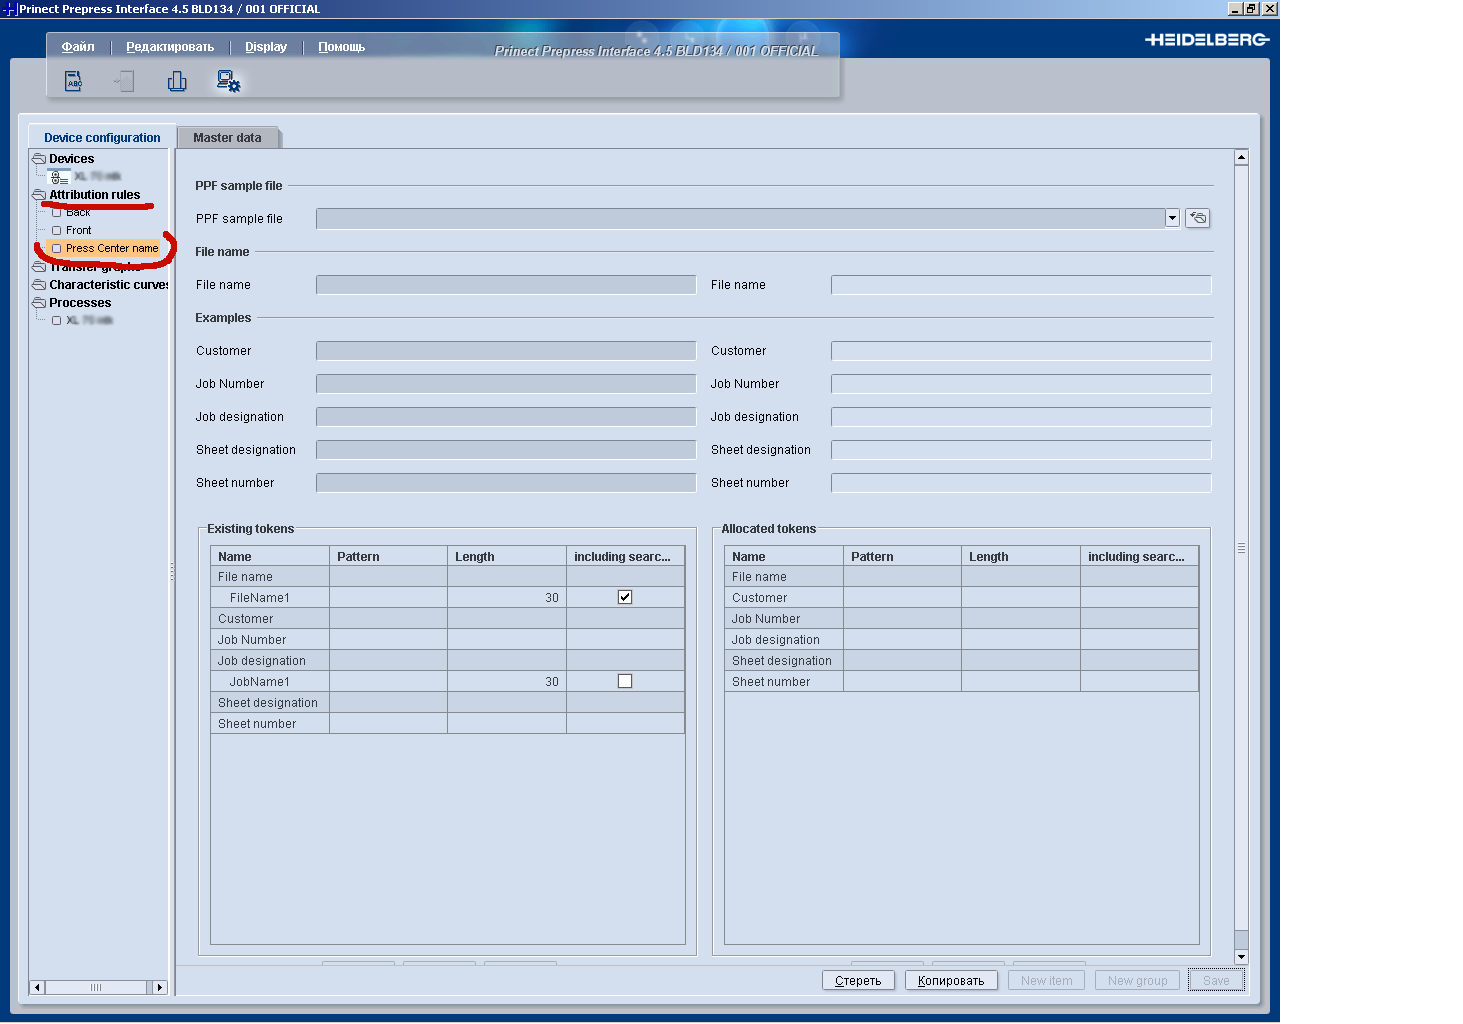The height and width of the screenshot is (1024, 1463).
Task: Click the Processes folder icon
Action: (39, 303)
